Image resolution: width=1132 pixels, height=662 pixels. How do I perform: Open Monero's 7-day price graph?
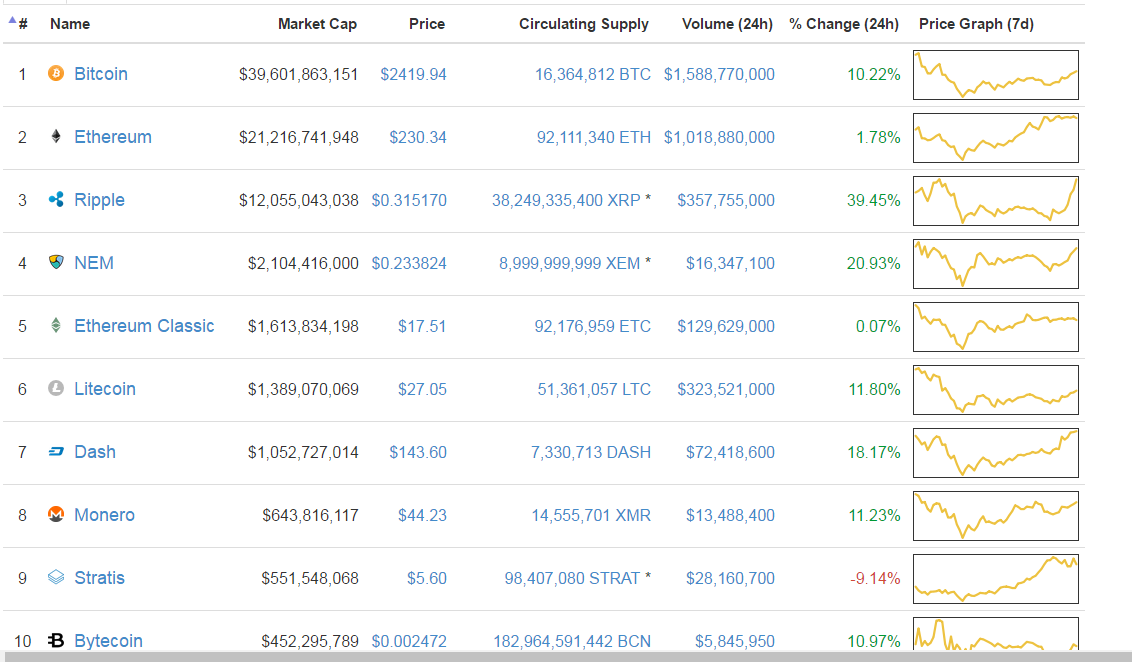tap(996, 515)
